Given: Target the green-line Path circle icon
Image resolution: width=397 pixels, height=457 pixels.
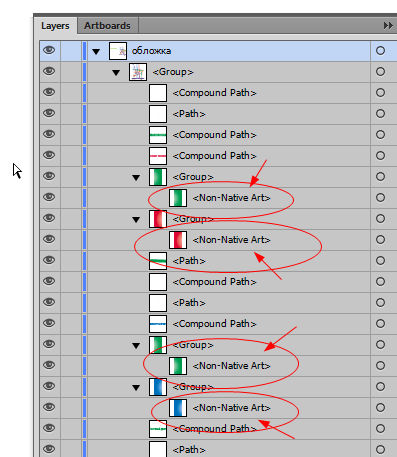Looking at the screenshot, I should [x=380, y=261].
